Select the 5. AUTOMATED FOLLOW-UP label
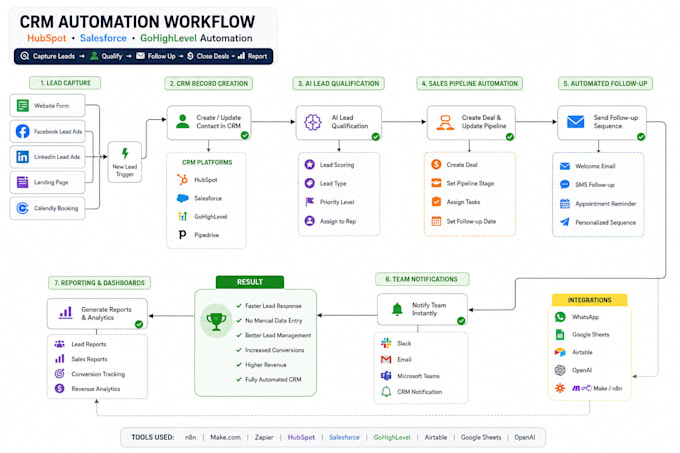This screenshot has width=680, height=453. click(605, 83)
